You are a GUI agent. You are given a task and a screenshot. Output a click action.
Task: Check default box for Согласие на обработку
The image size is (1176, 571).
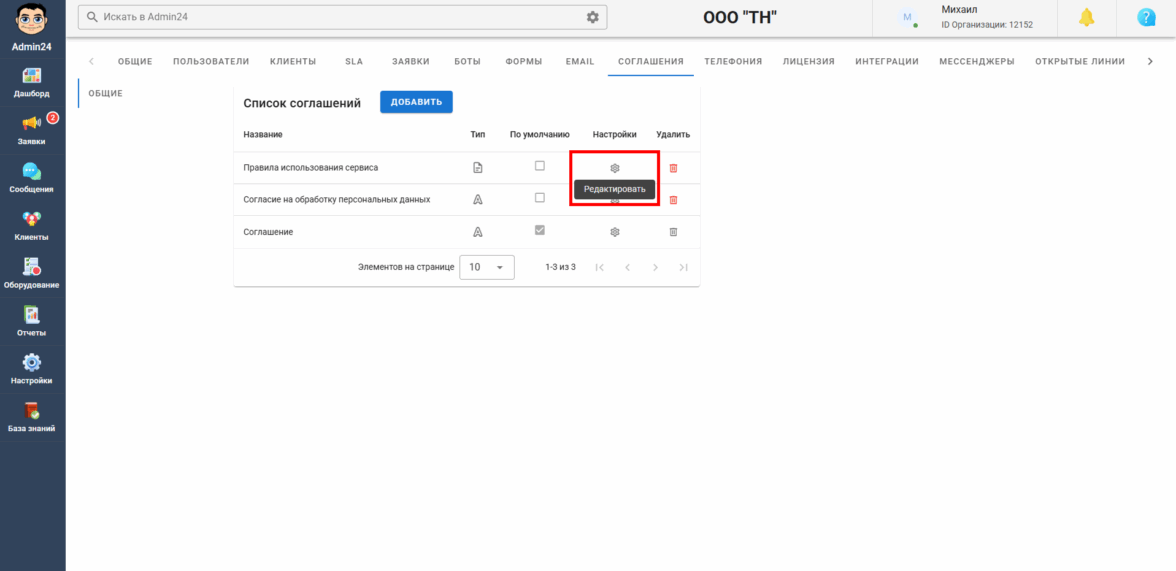pos(539,198)
